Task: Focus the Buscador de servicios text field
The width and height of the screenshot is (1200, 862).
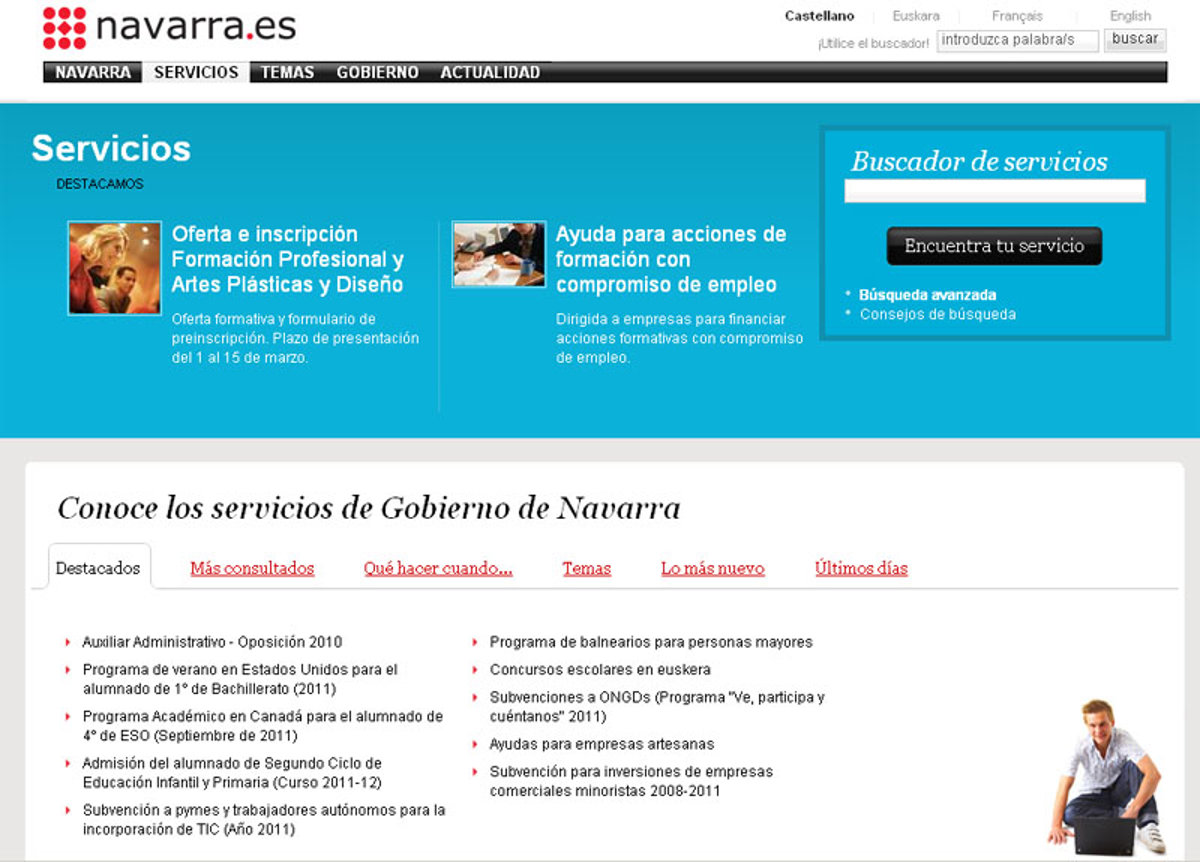Action: tap(994, 191)
